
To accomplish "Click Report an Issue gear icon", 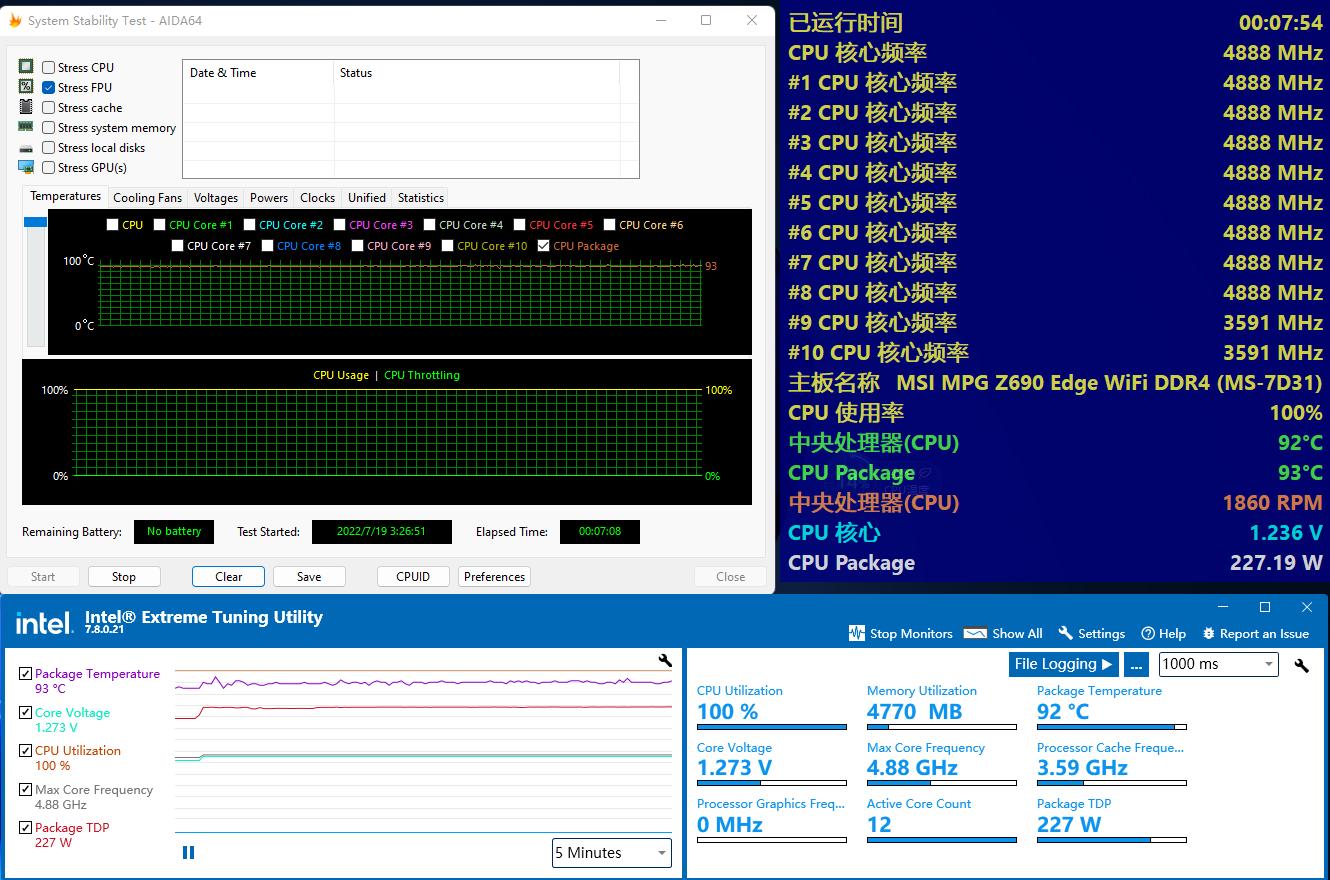I will (x=1209, y=633).
